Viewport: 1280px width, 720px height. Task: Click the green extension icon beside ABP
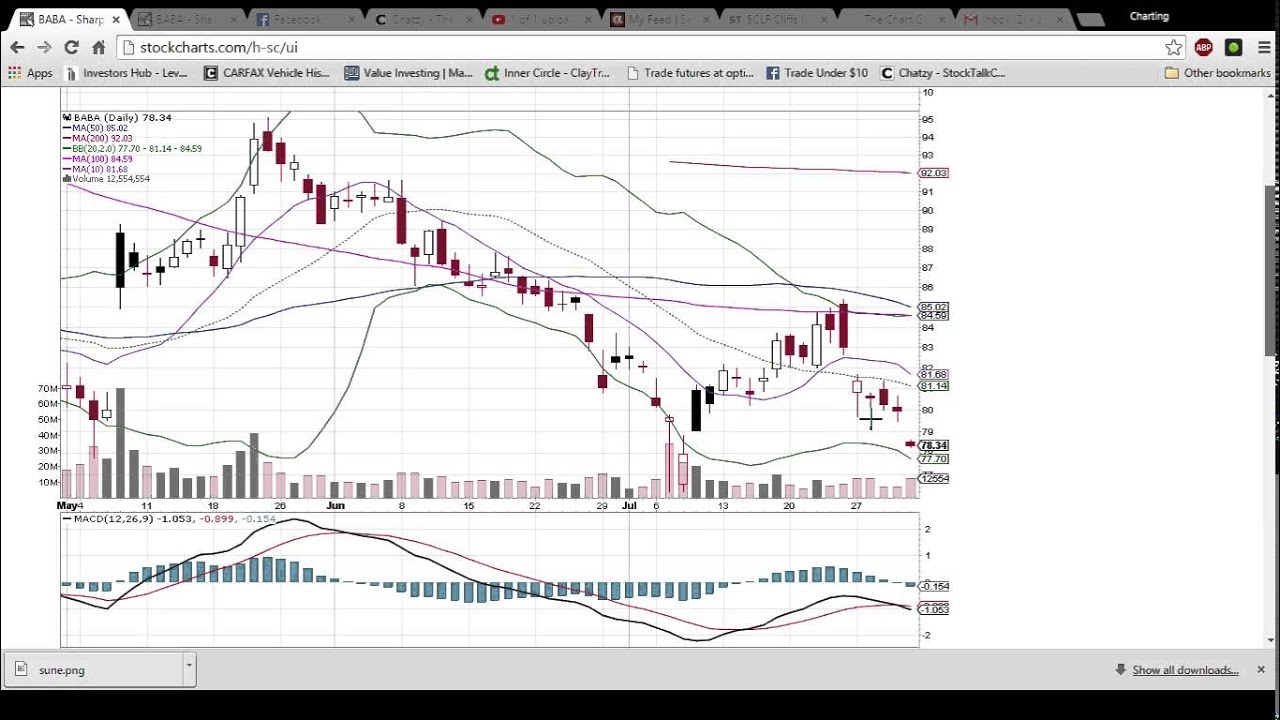click(x=1233, y=47)
